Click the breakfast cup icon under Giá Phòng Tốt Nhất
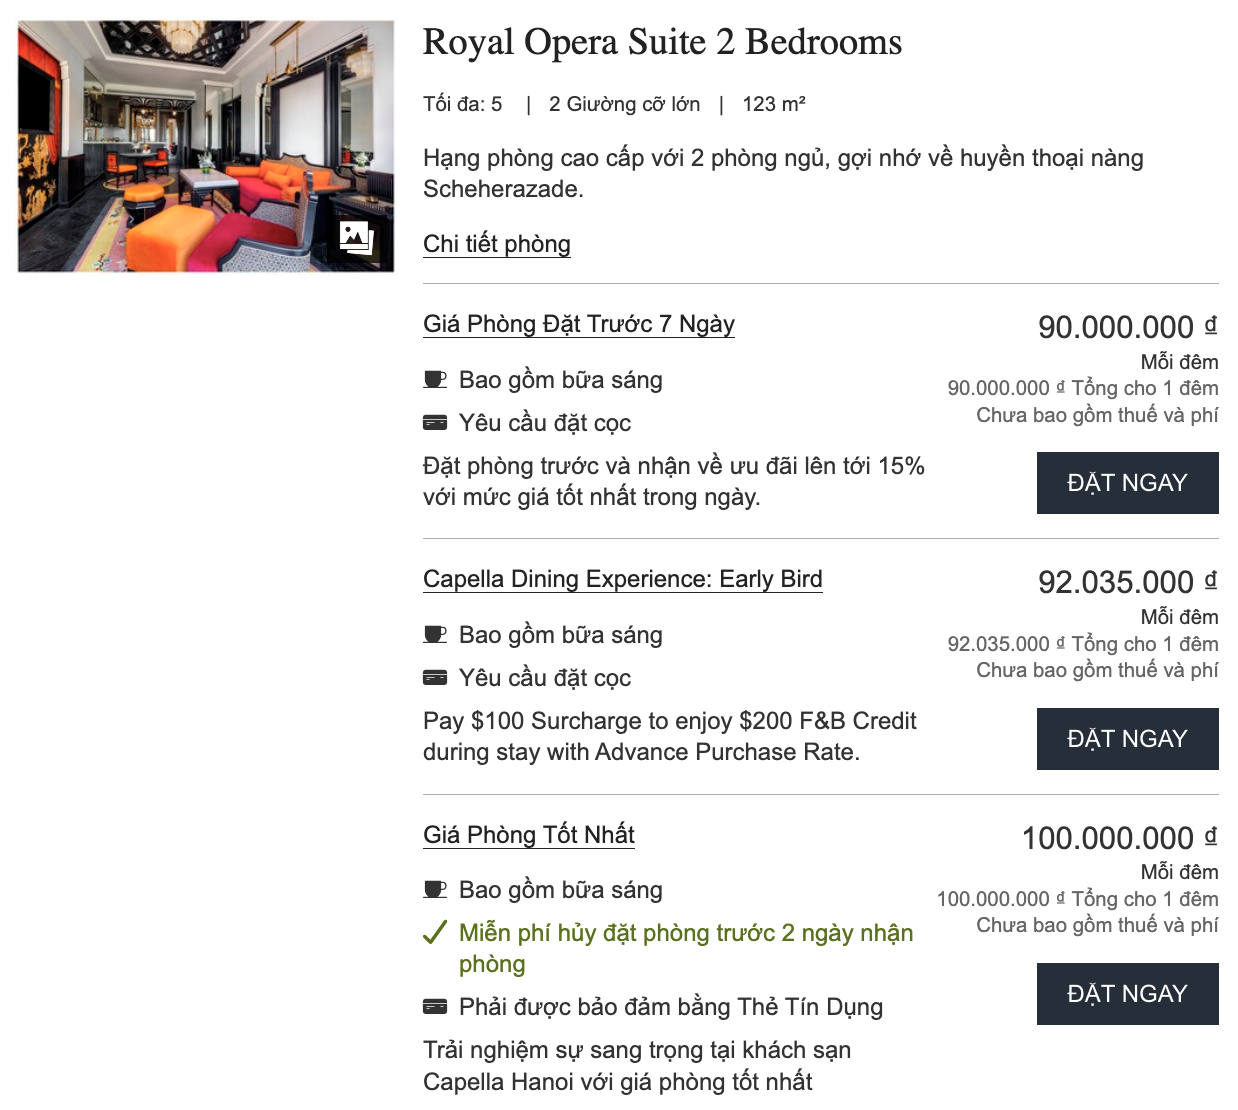Viewport: 1238px width, 1110px height. (435, 890)
